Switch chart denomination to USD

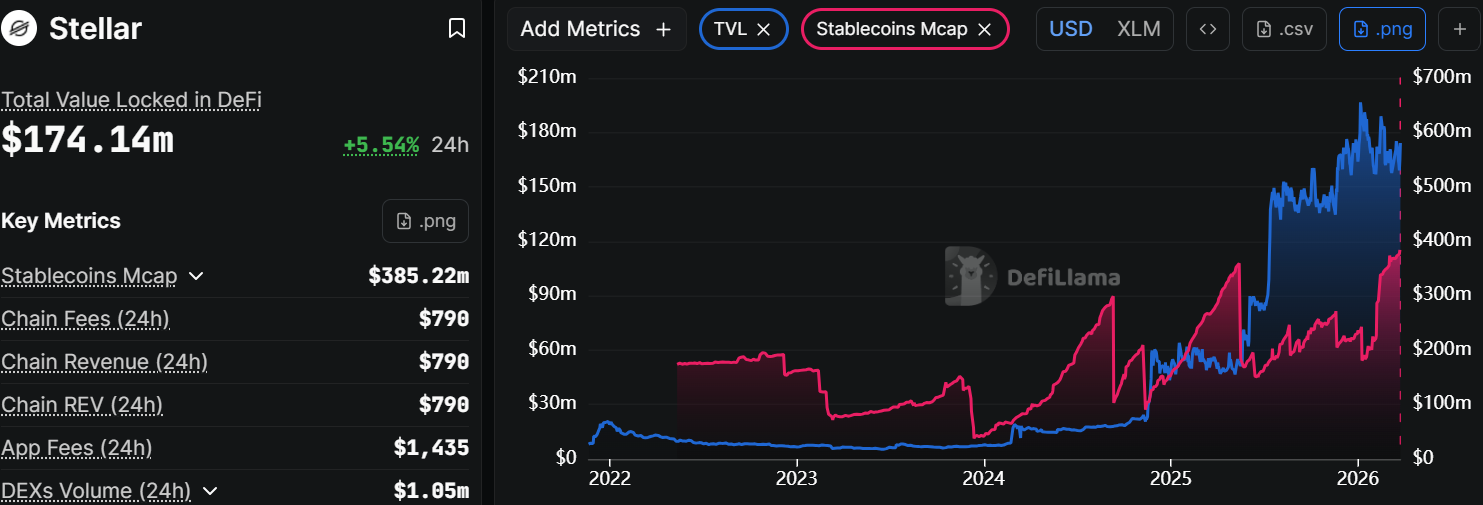(x=1070, y=29)
